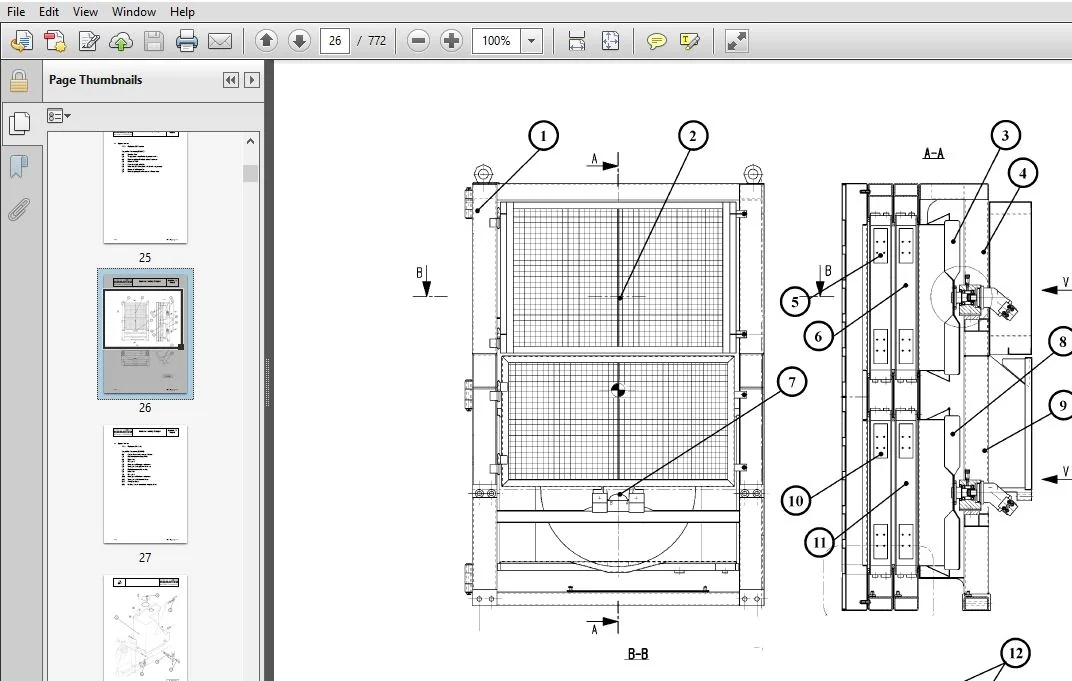This screenshot has height=681, width=1072.
Task: Open the zoom level dropdown arrow
Action: tap(531, 41)
